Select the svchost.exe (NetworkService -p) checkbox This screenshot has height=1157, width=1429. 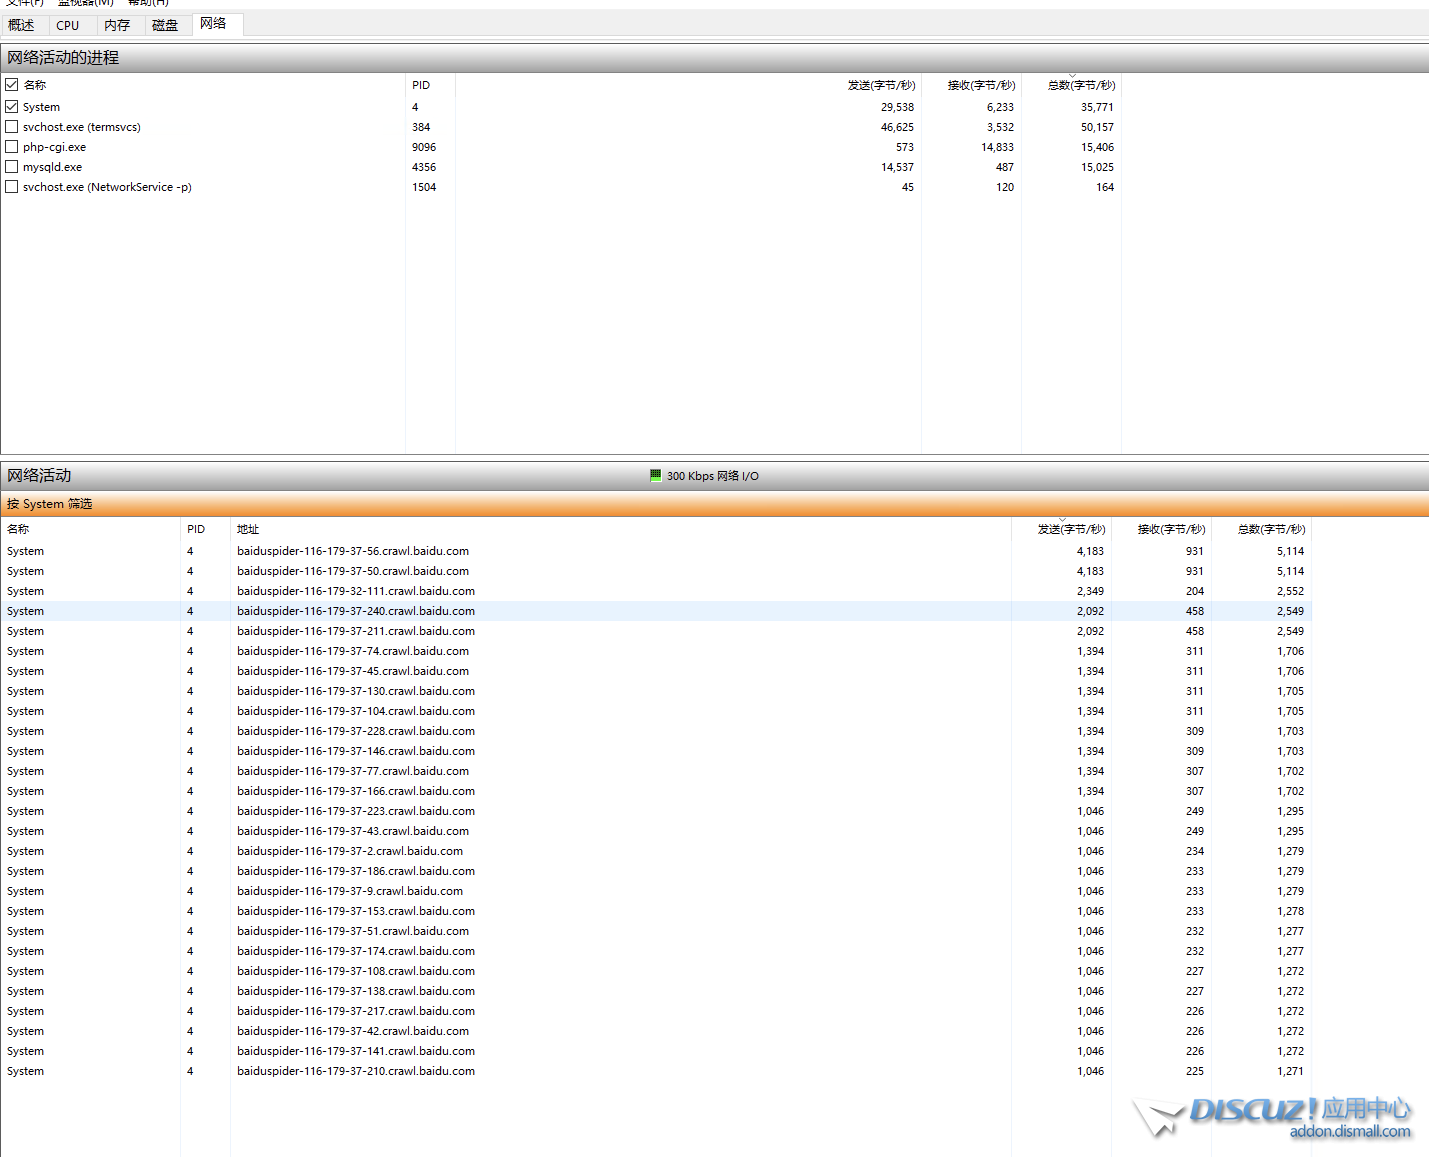[x=12, y=187]
